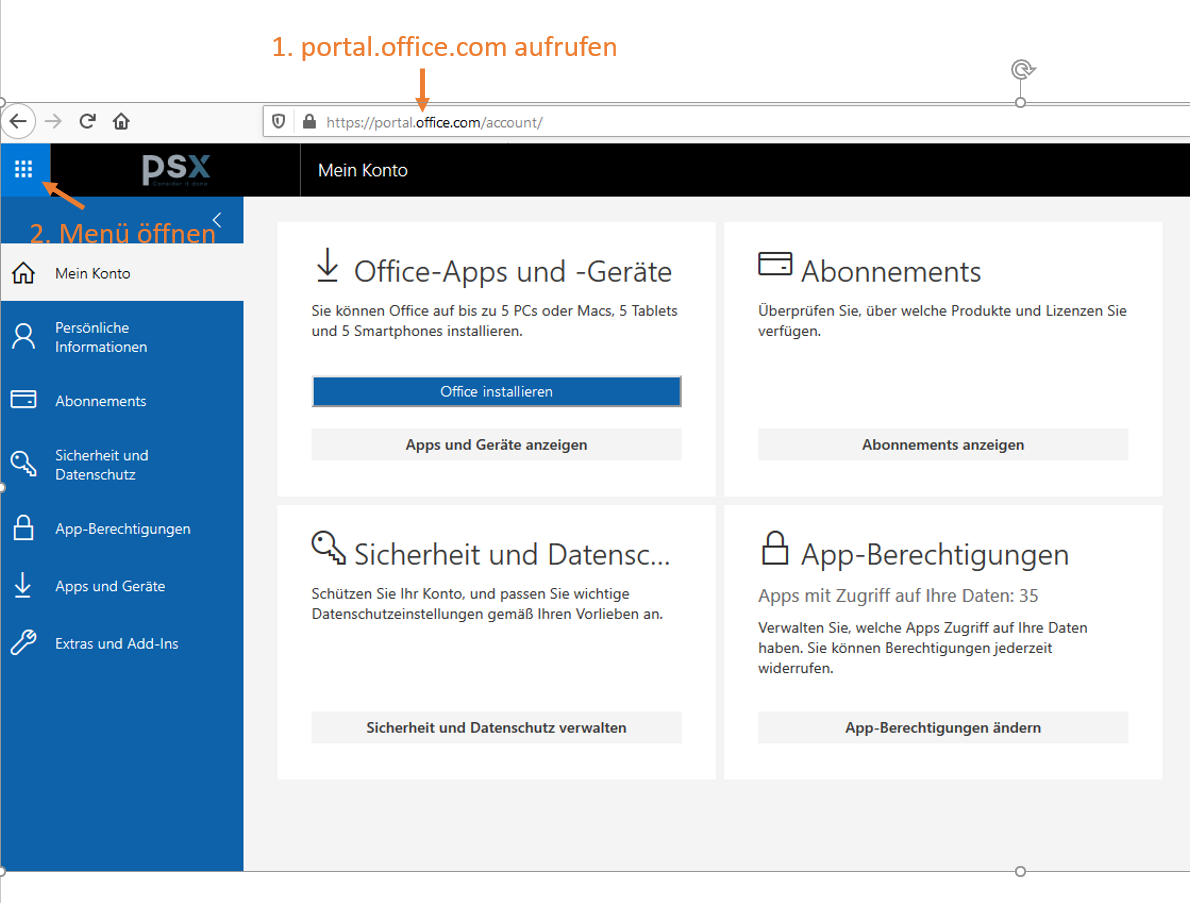The height and width of the screenshot is (903, 1190).
Task: Open Persönliche Informationen in sidebar
Action: click(100, 337)
